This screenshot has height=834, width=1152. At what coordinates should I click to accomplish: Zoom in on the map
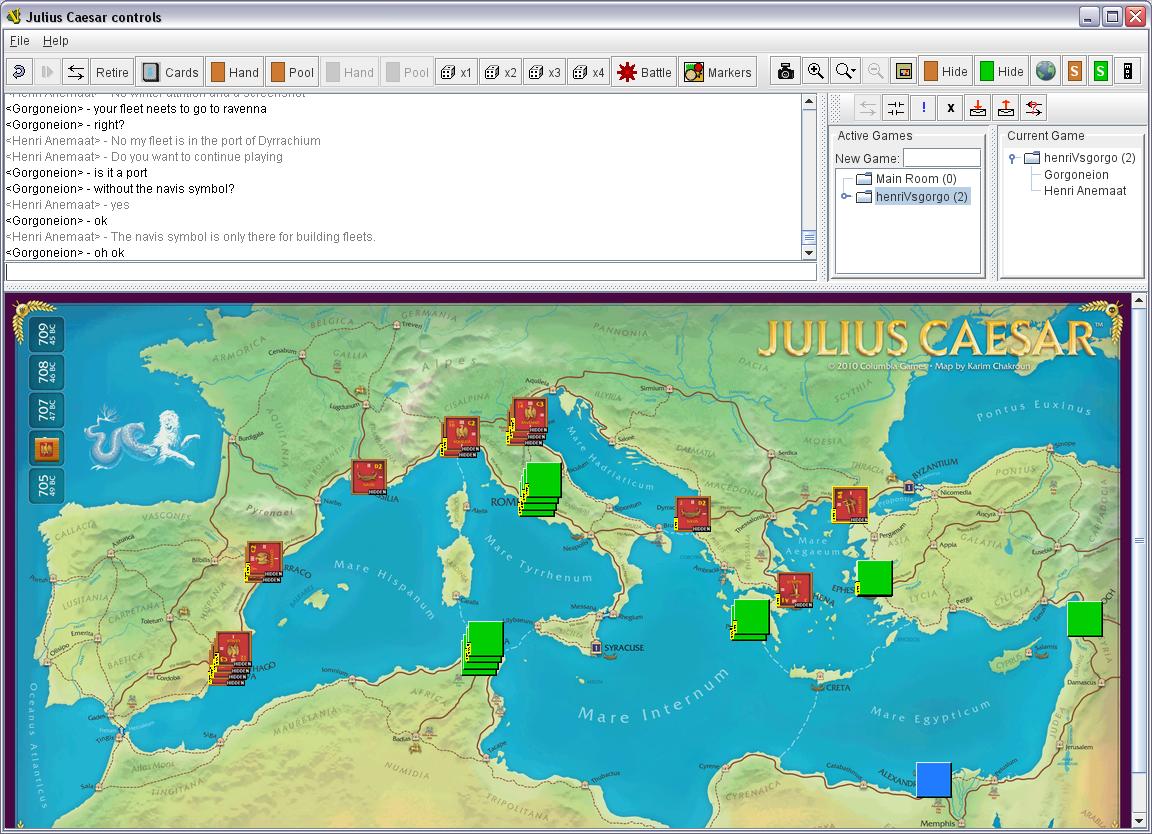tap(815, 71)
